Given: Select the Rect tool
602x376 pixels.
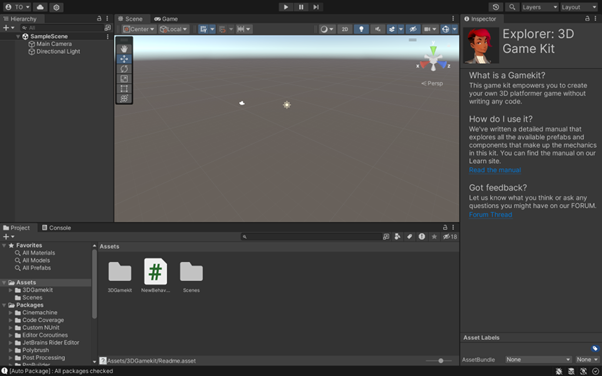Looking at the screenshot, I should (124, 89).
